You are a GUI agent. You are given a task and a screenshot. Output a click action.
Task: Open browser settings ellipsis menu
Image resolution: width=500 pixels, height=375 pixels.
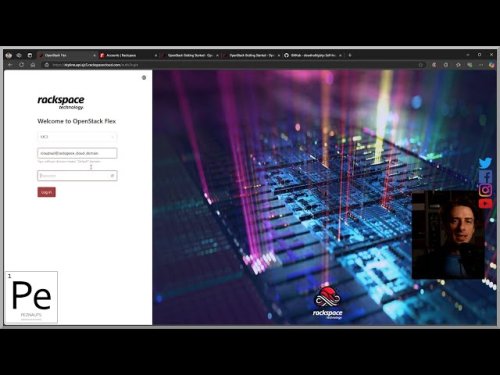pos(481,65)
